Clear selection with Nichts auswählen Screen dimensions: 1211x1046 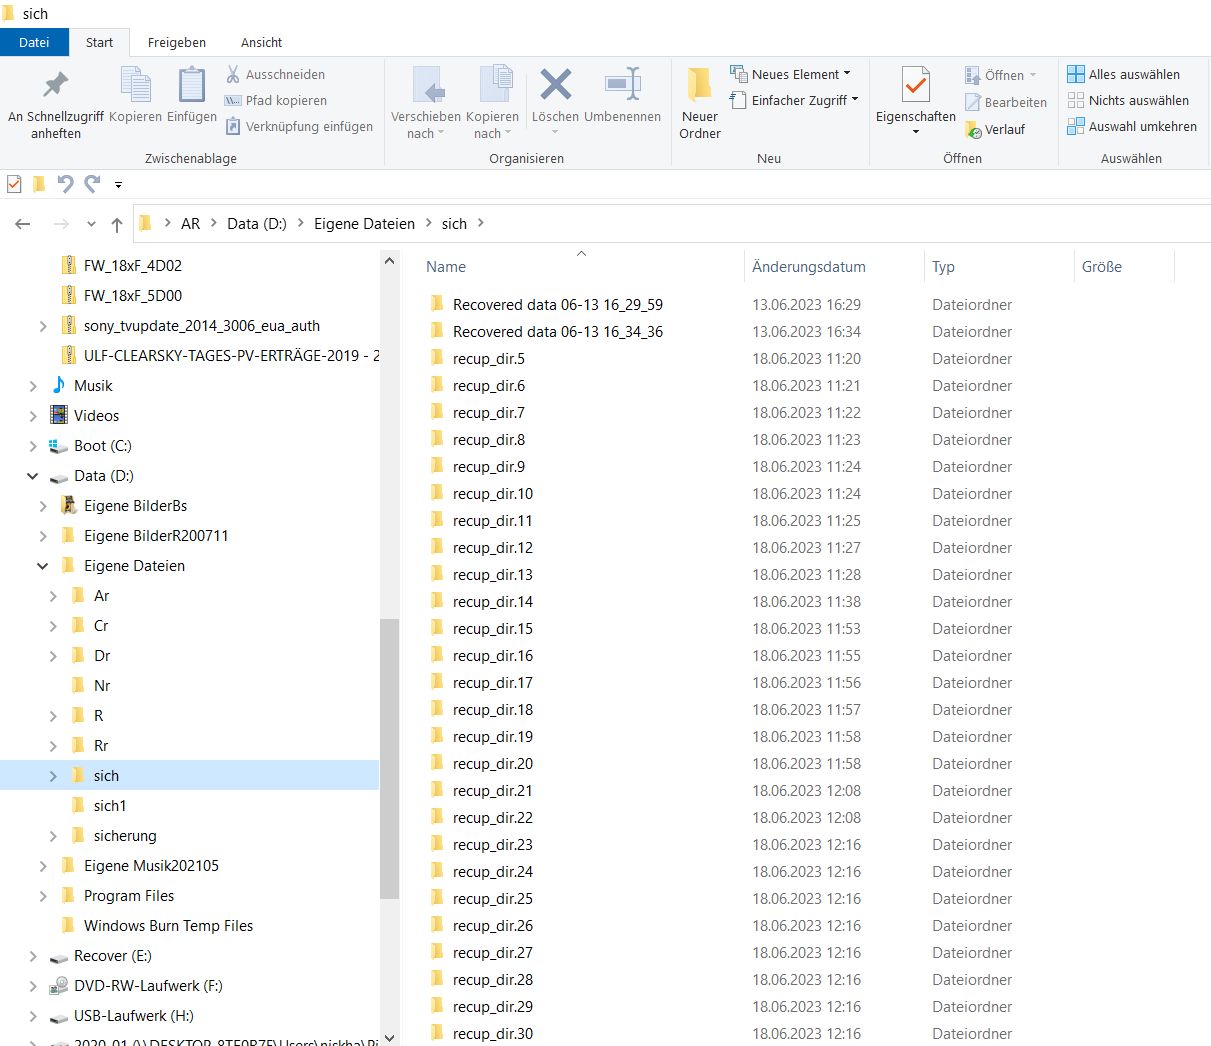1128,100
